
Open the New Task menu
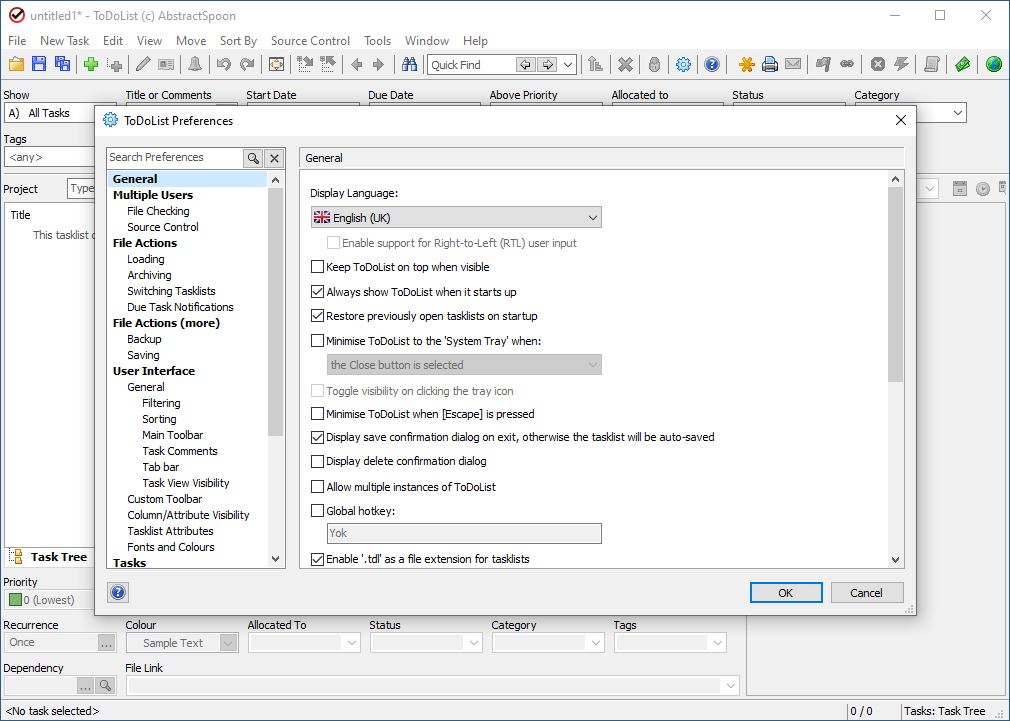[64, 41]
